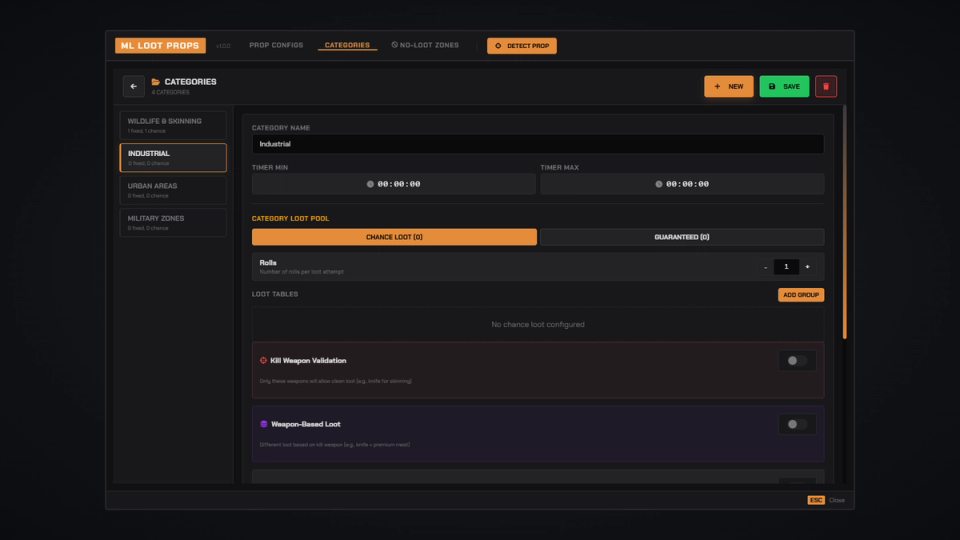Create a new category with New
The width and height of the screenshot is (960, 540).
(729, 86)
